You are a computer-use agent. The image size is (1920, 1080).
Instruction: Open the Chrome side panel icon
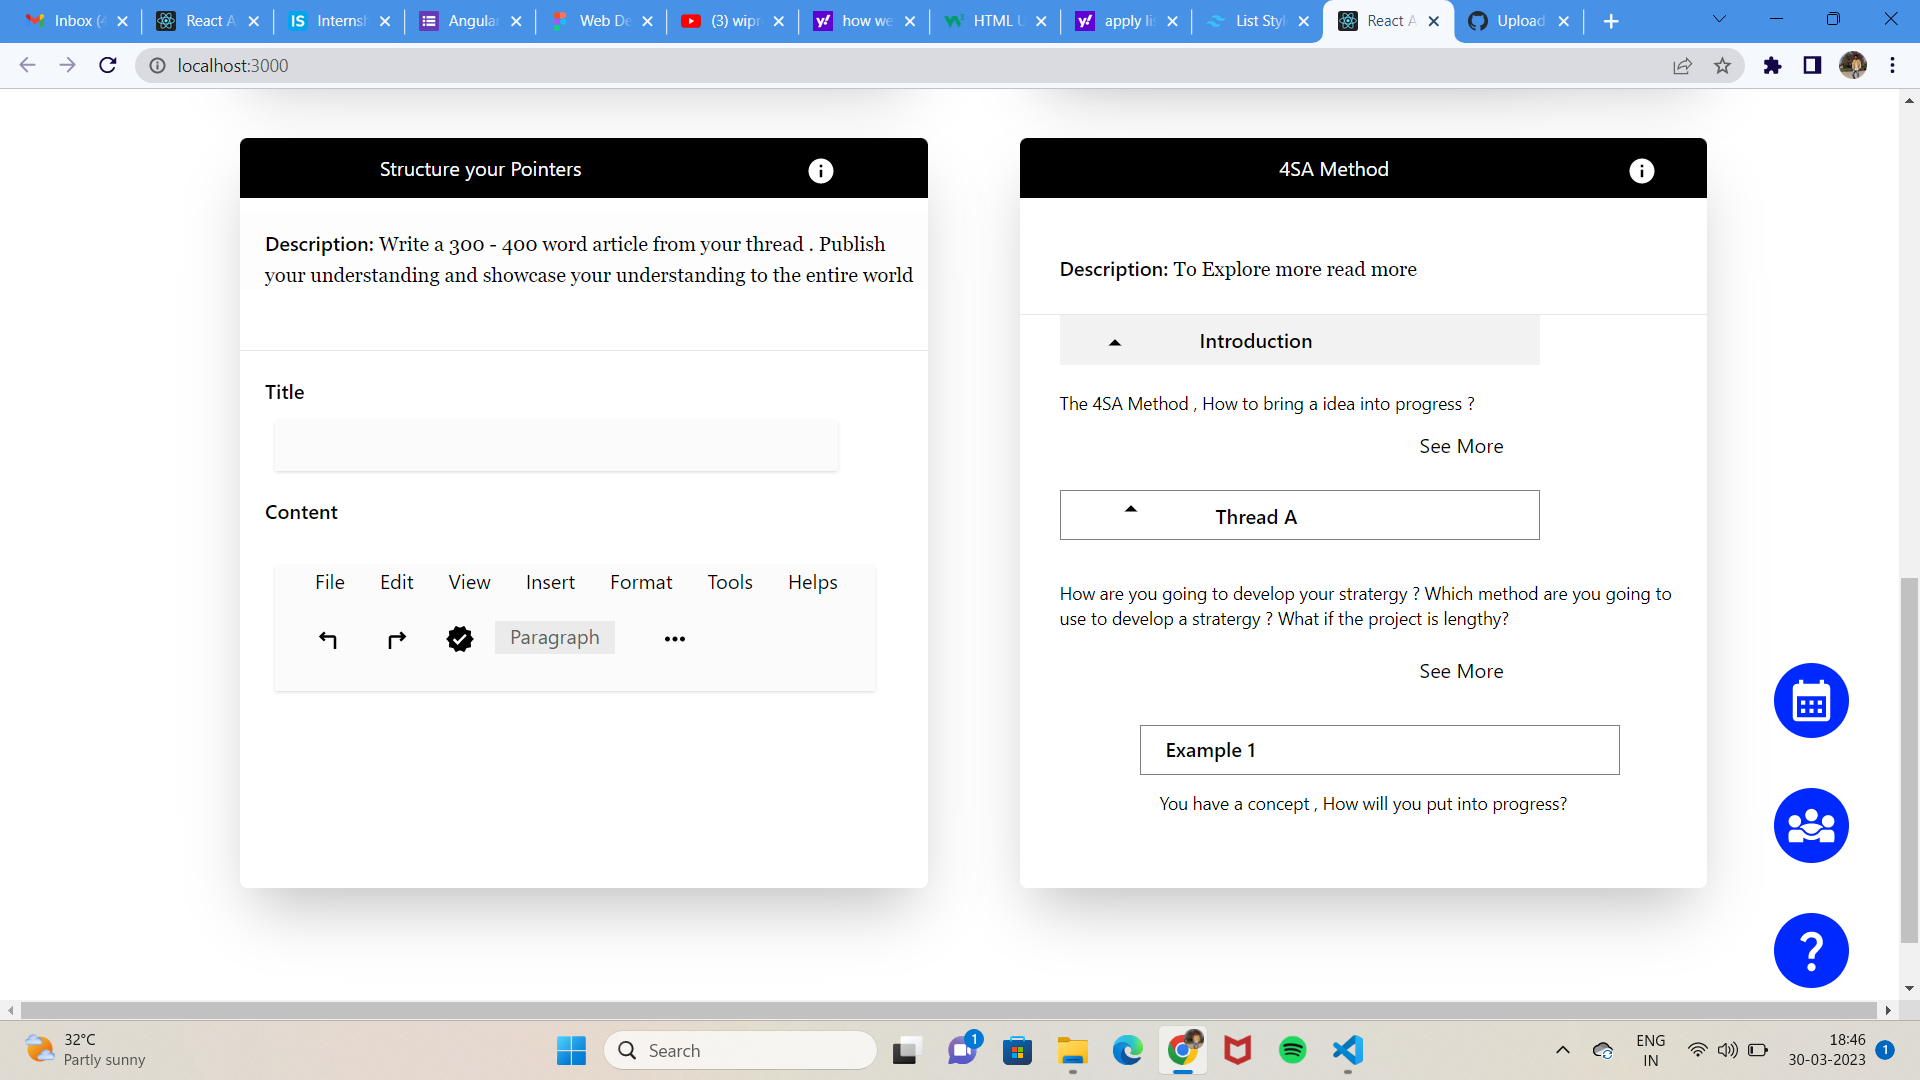[1812, 66]
